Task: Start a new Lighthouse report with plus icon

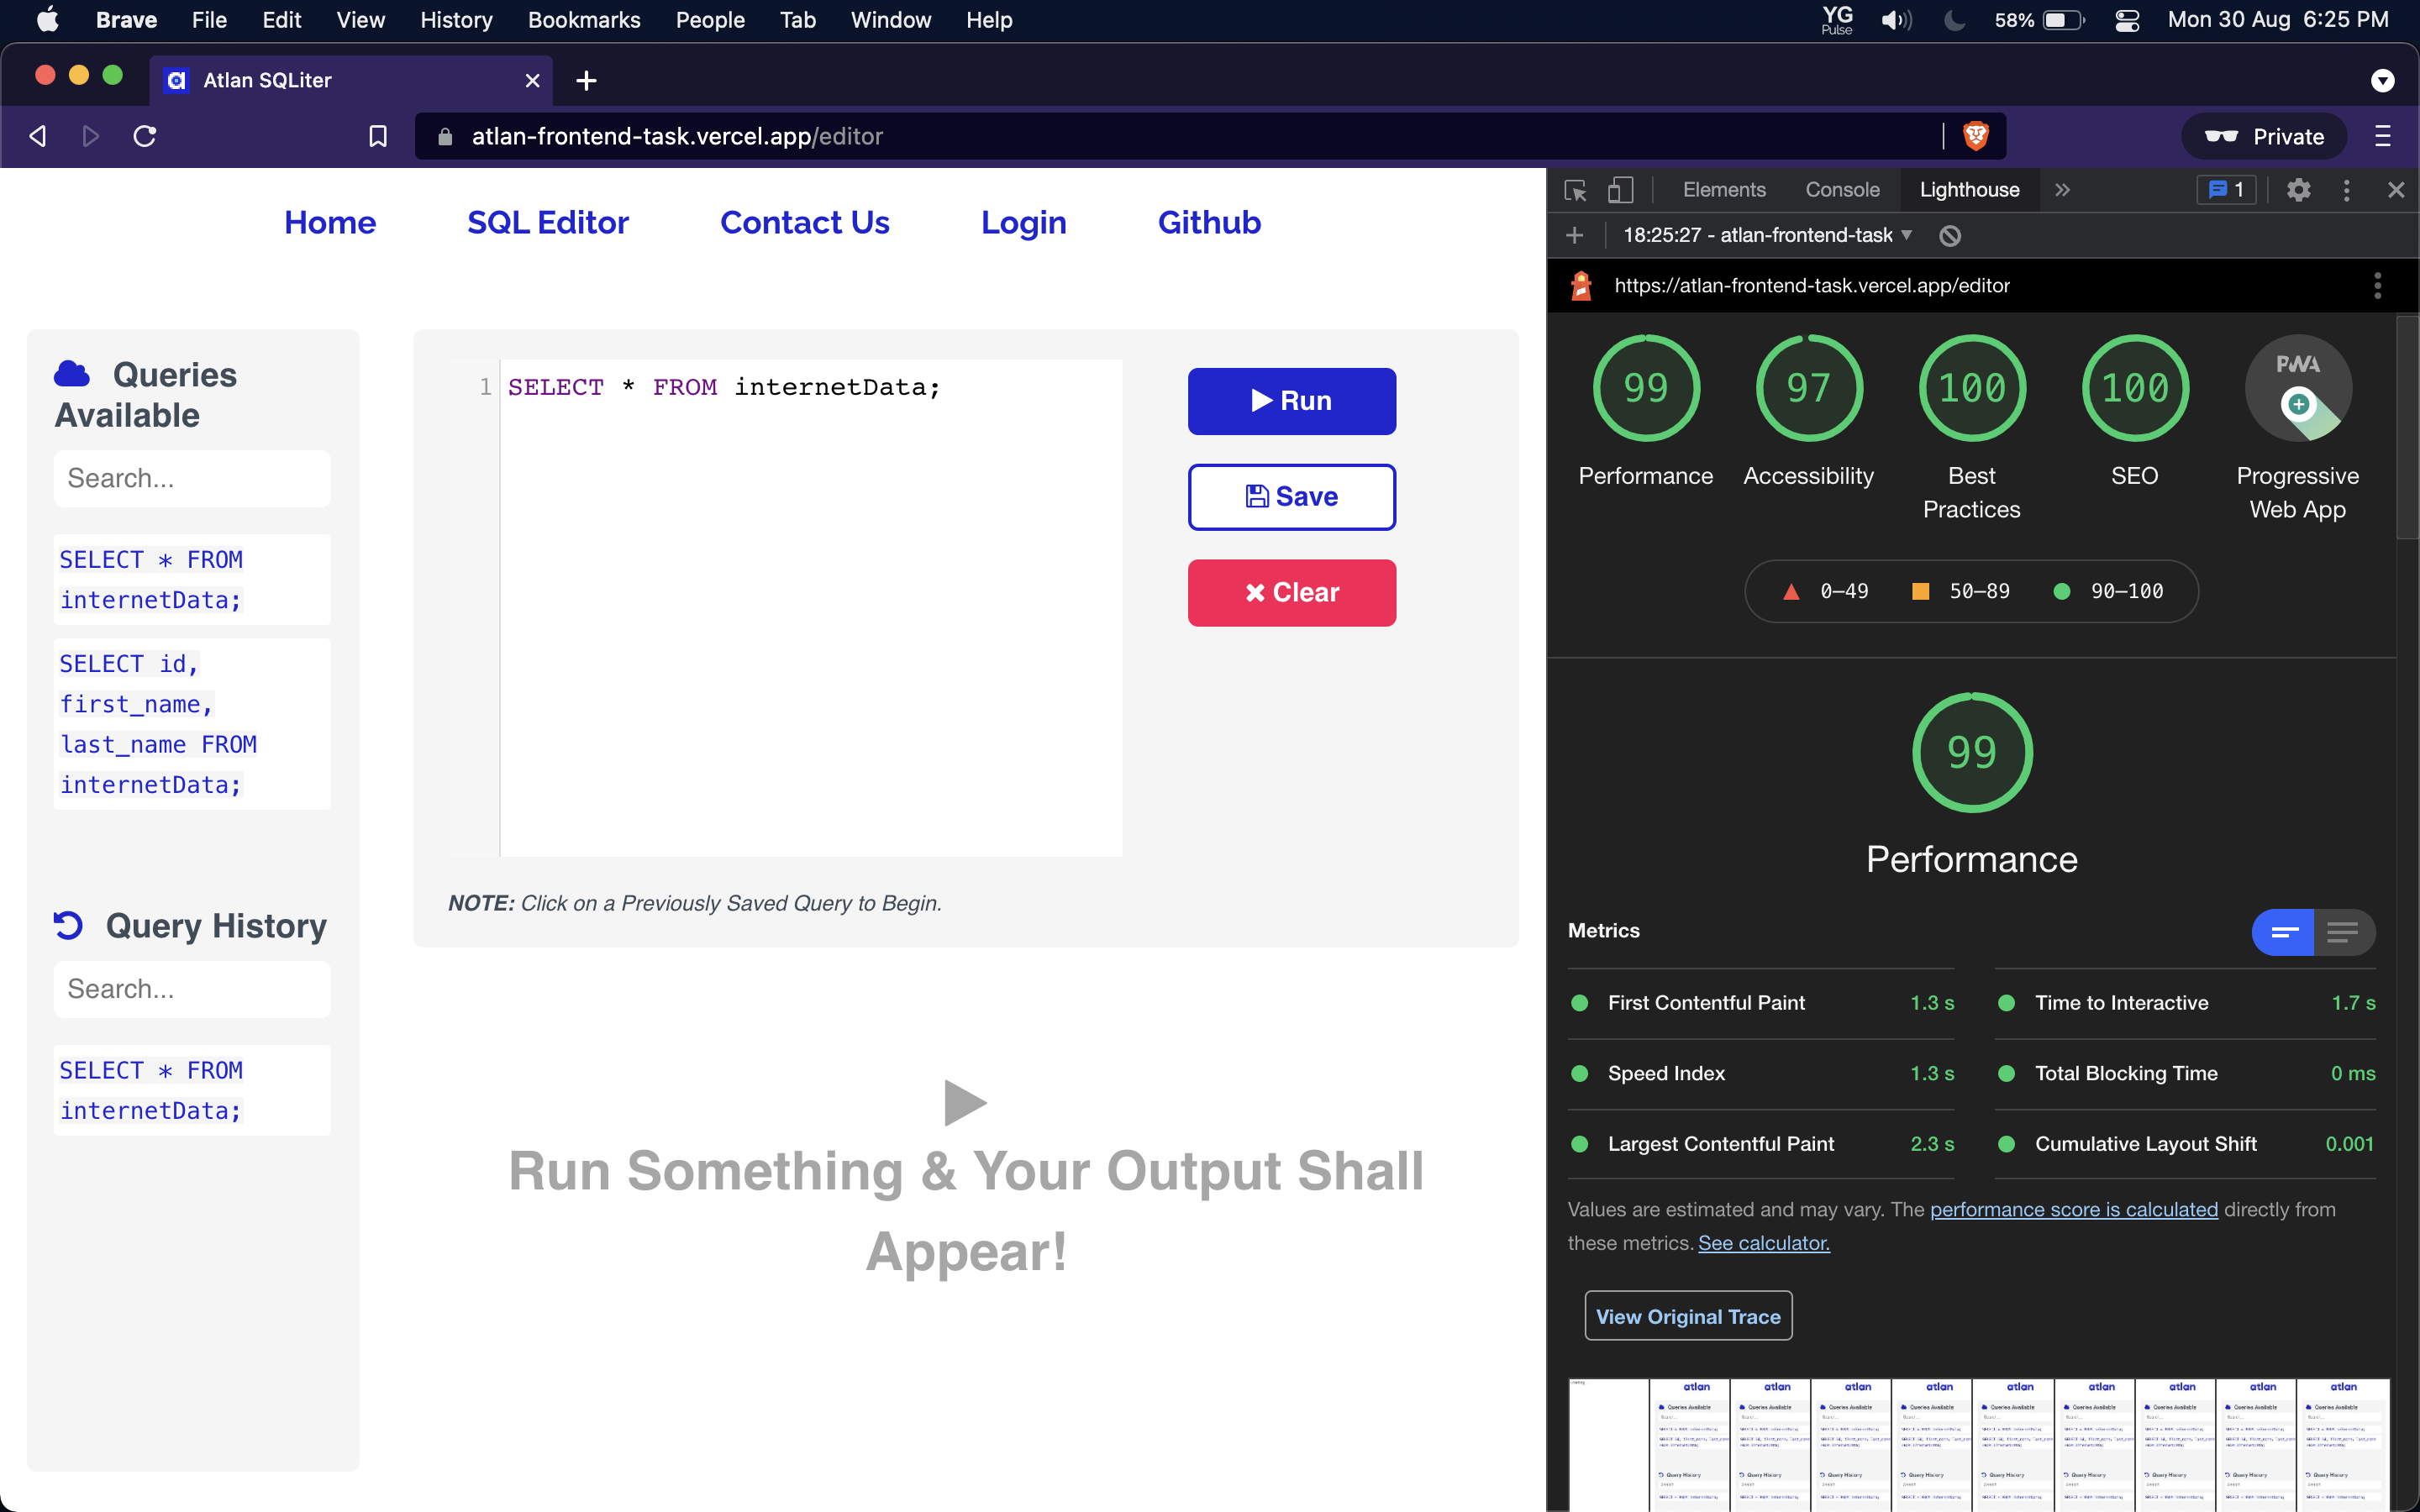Action: click(x=1575, y=236)
